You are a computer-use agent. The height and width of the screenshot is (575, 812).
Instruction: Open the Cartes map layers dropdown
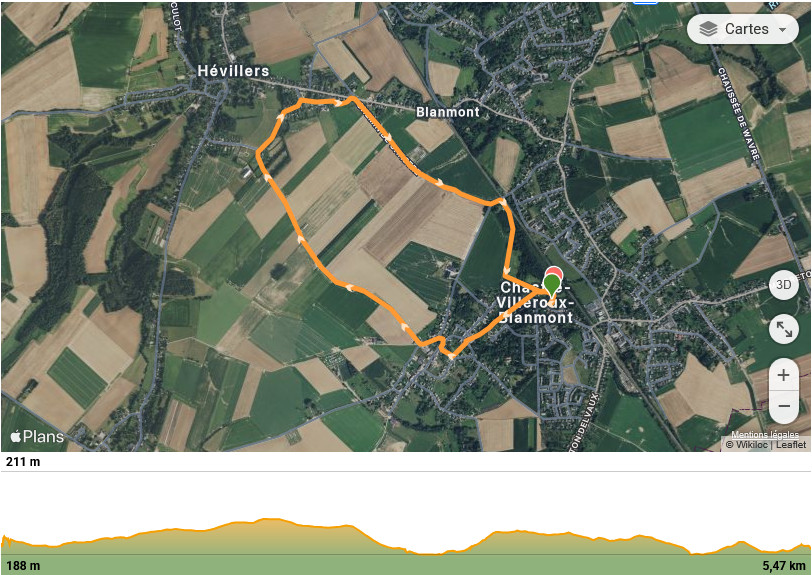pos(743,28)
